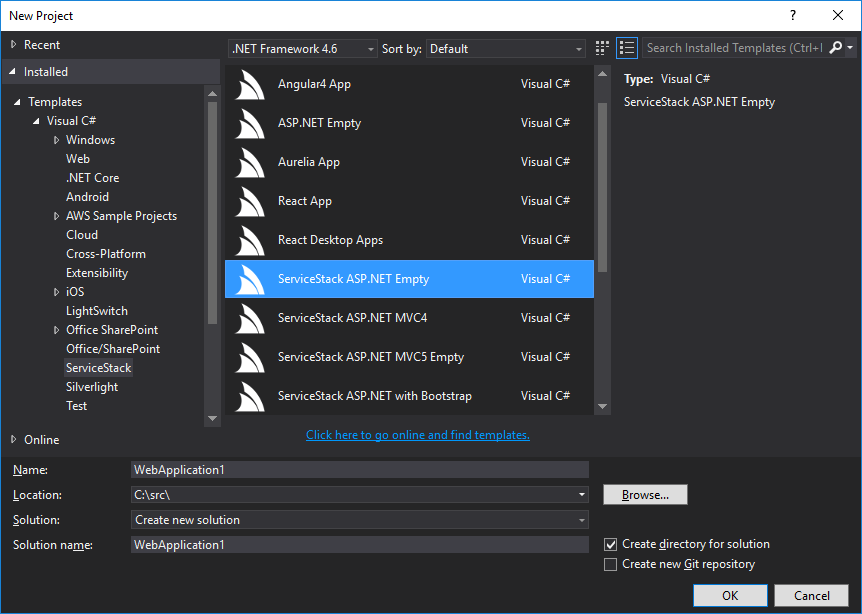Viewport: 862px width, 614px height.
Task: Click the template list scrollbar thumb
Action: 603,187
